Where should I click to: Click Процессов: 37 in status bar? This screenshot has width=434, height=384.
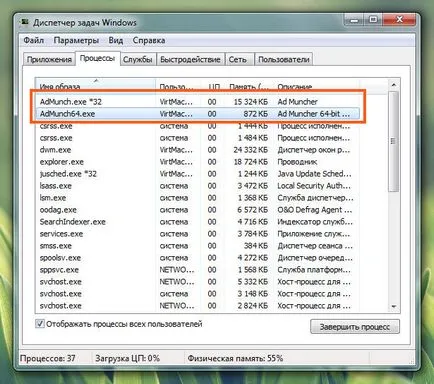[x=48, y=359]
